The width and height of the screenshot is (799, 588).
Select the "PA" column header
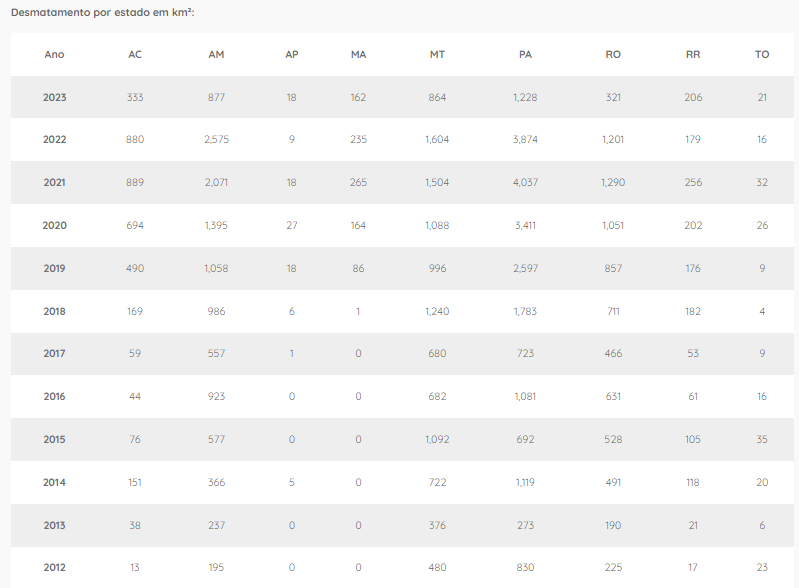(525, 54)
